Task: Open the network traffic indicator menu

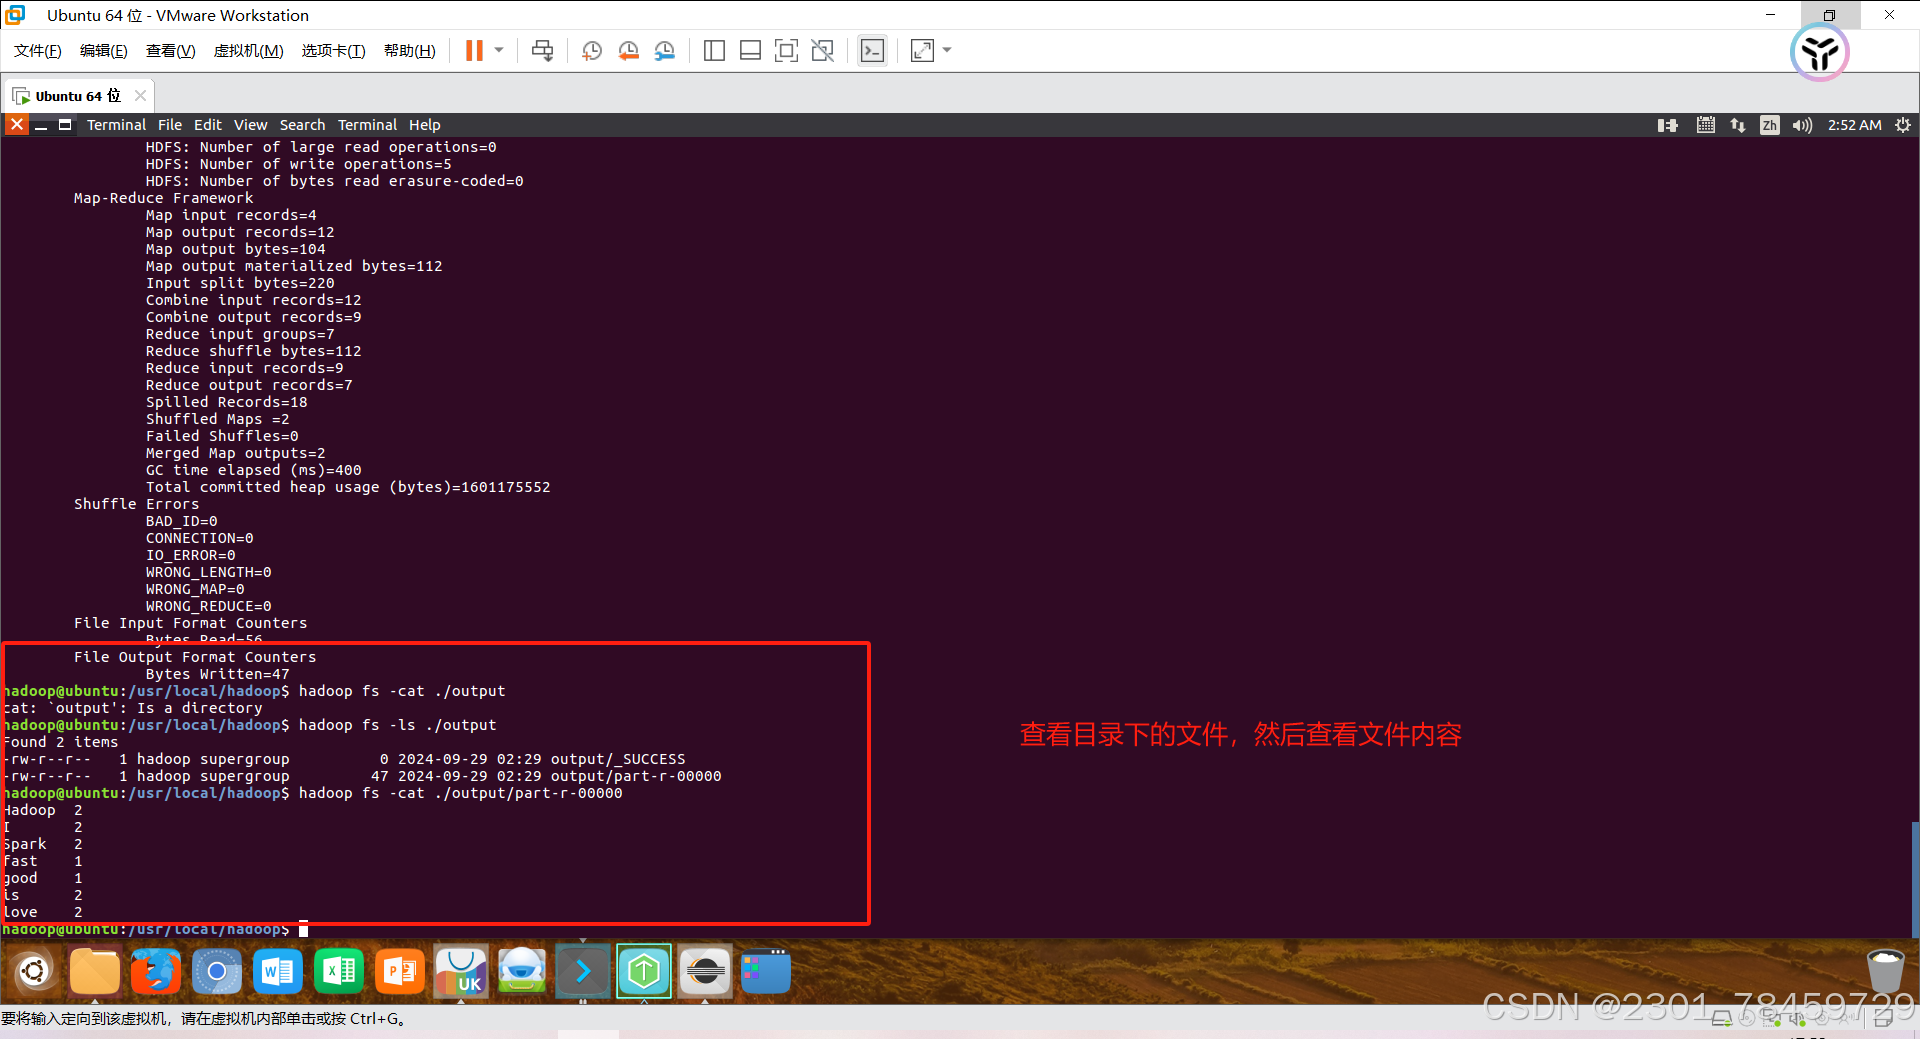Action: (x=1737, y=124)
